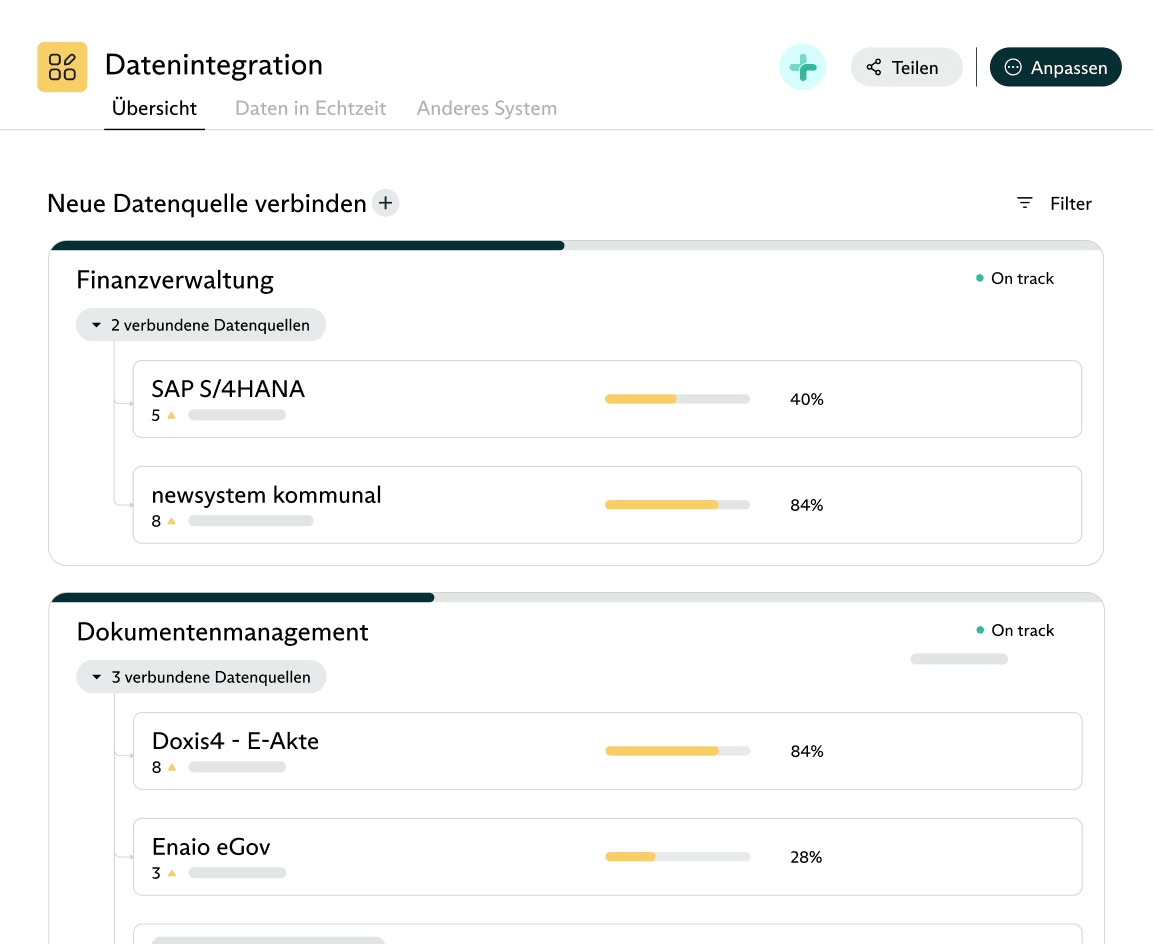Viewport: 1154px width, 944px height.
Task: Select the Übersicht tab
Action: (154, 108)
